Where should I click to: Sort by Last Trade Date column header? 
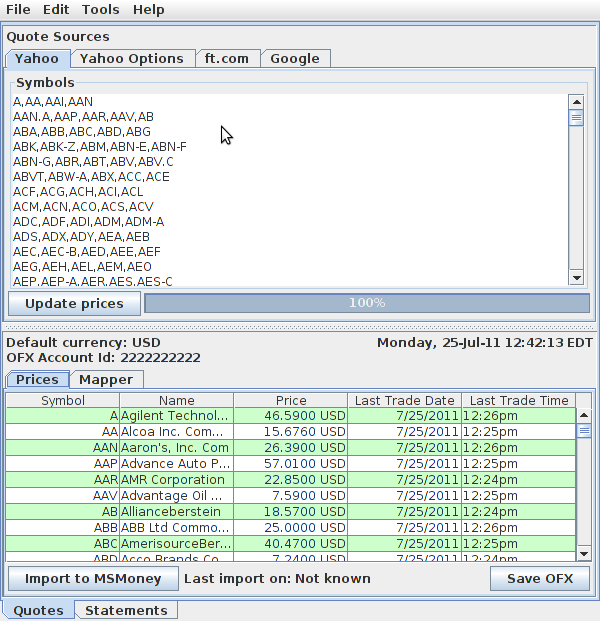[404, 401]
